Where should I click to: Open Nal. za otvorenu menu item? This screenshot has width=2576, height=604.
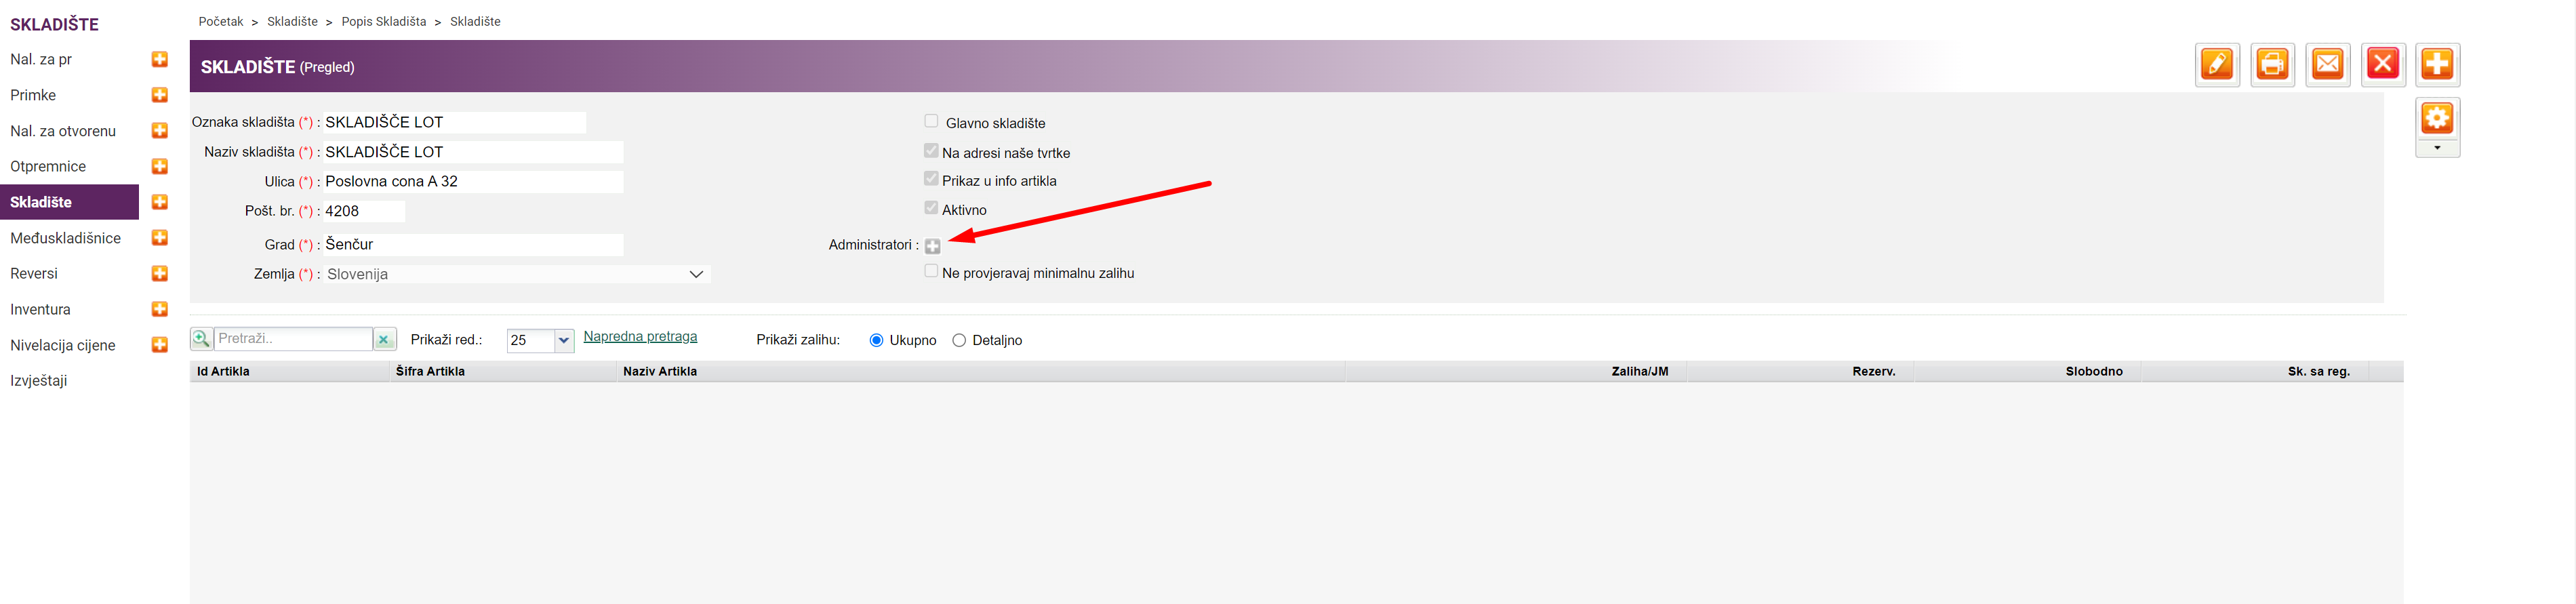pyautogui.click(x=63, y=131)
